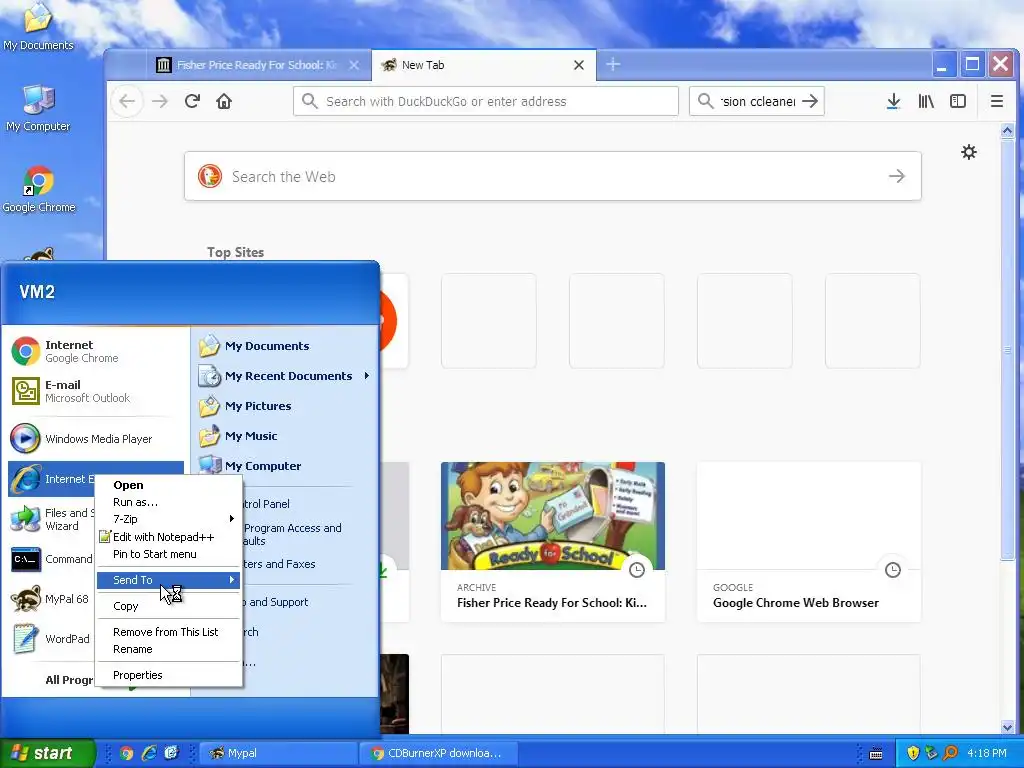
Task: Select Pin to Start menu
Action: pyautogui.click(x=168, y=554)
